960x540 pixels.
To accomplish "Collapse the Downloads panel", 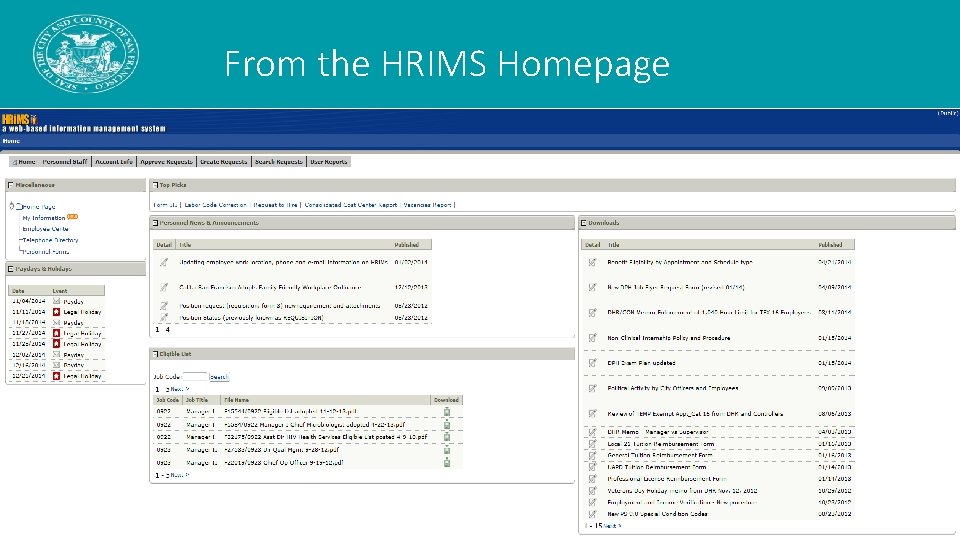I will [x=583, y=223].
